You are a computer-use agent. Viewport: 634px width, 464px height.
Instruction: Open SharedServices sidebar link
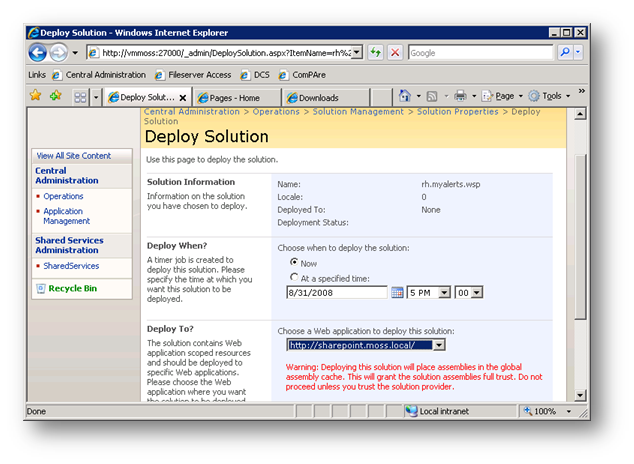pos(71,266)
